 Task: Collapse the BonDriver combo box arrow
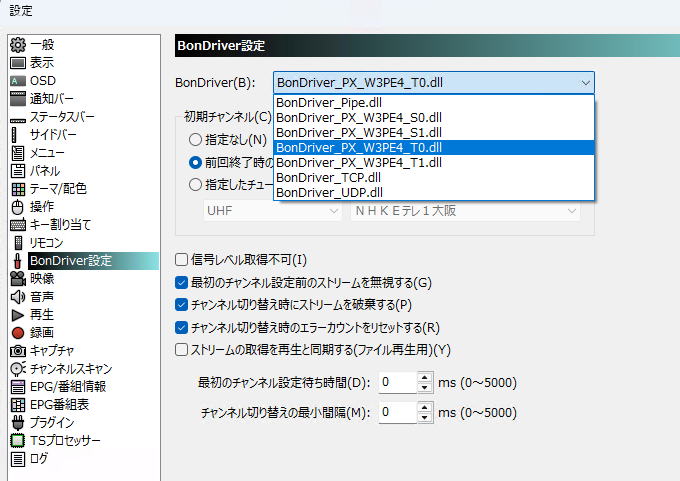click(584, 83)
